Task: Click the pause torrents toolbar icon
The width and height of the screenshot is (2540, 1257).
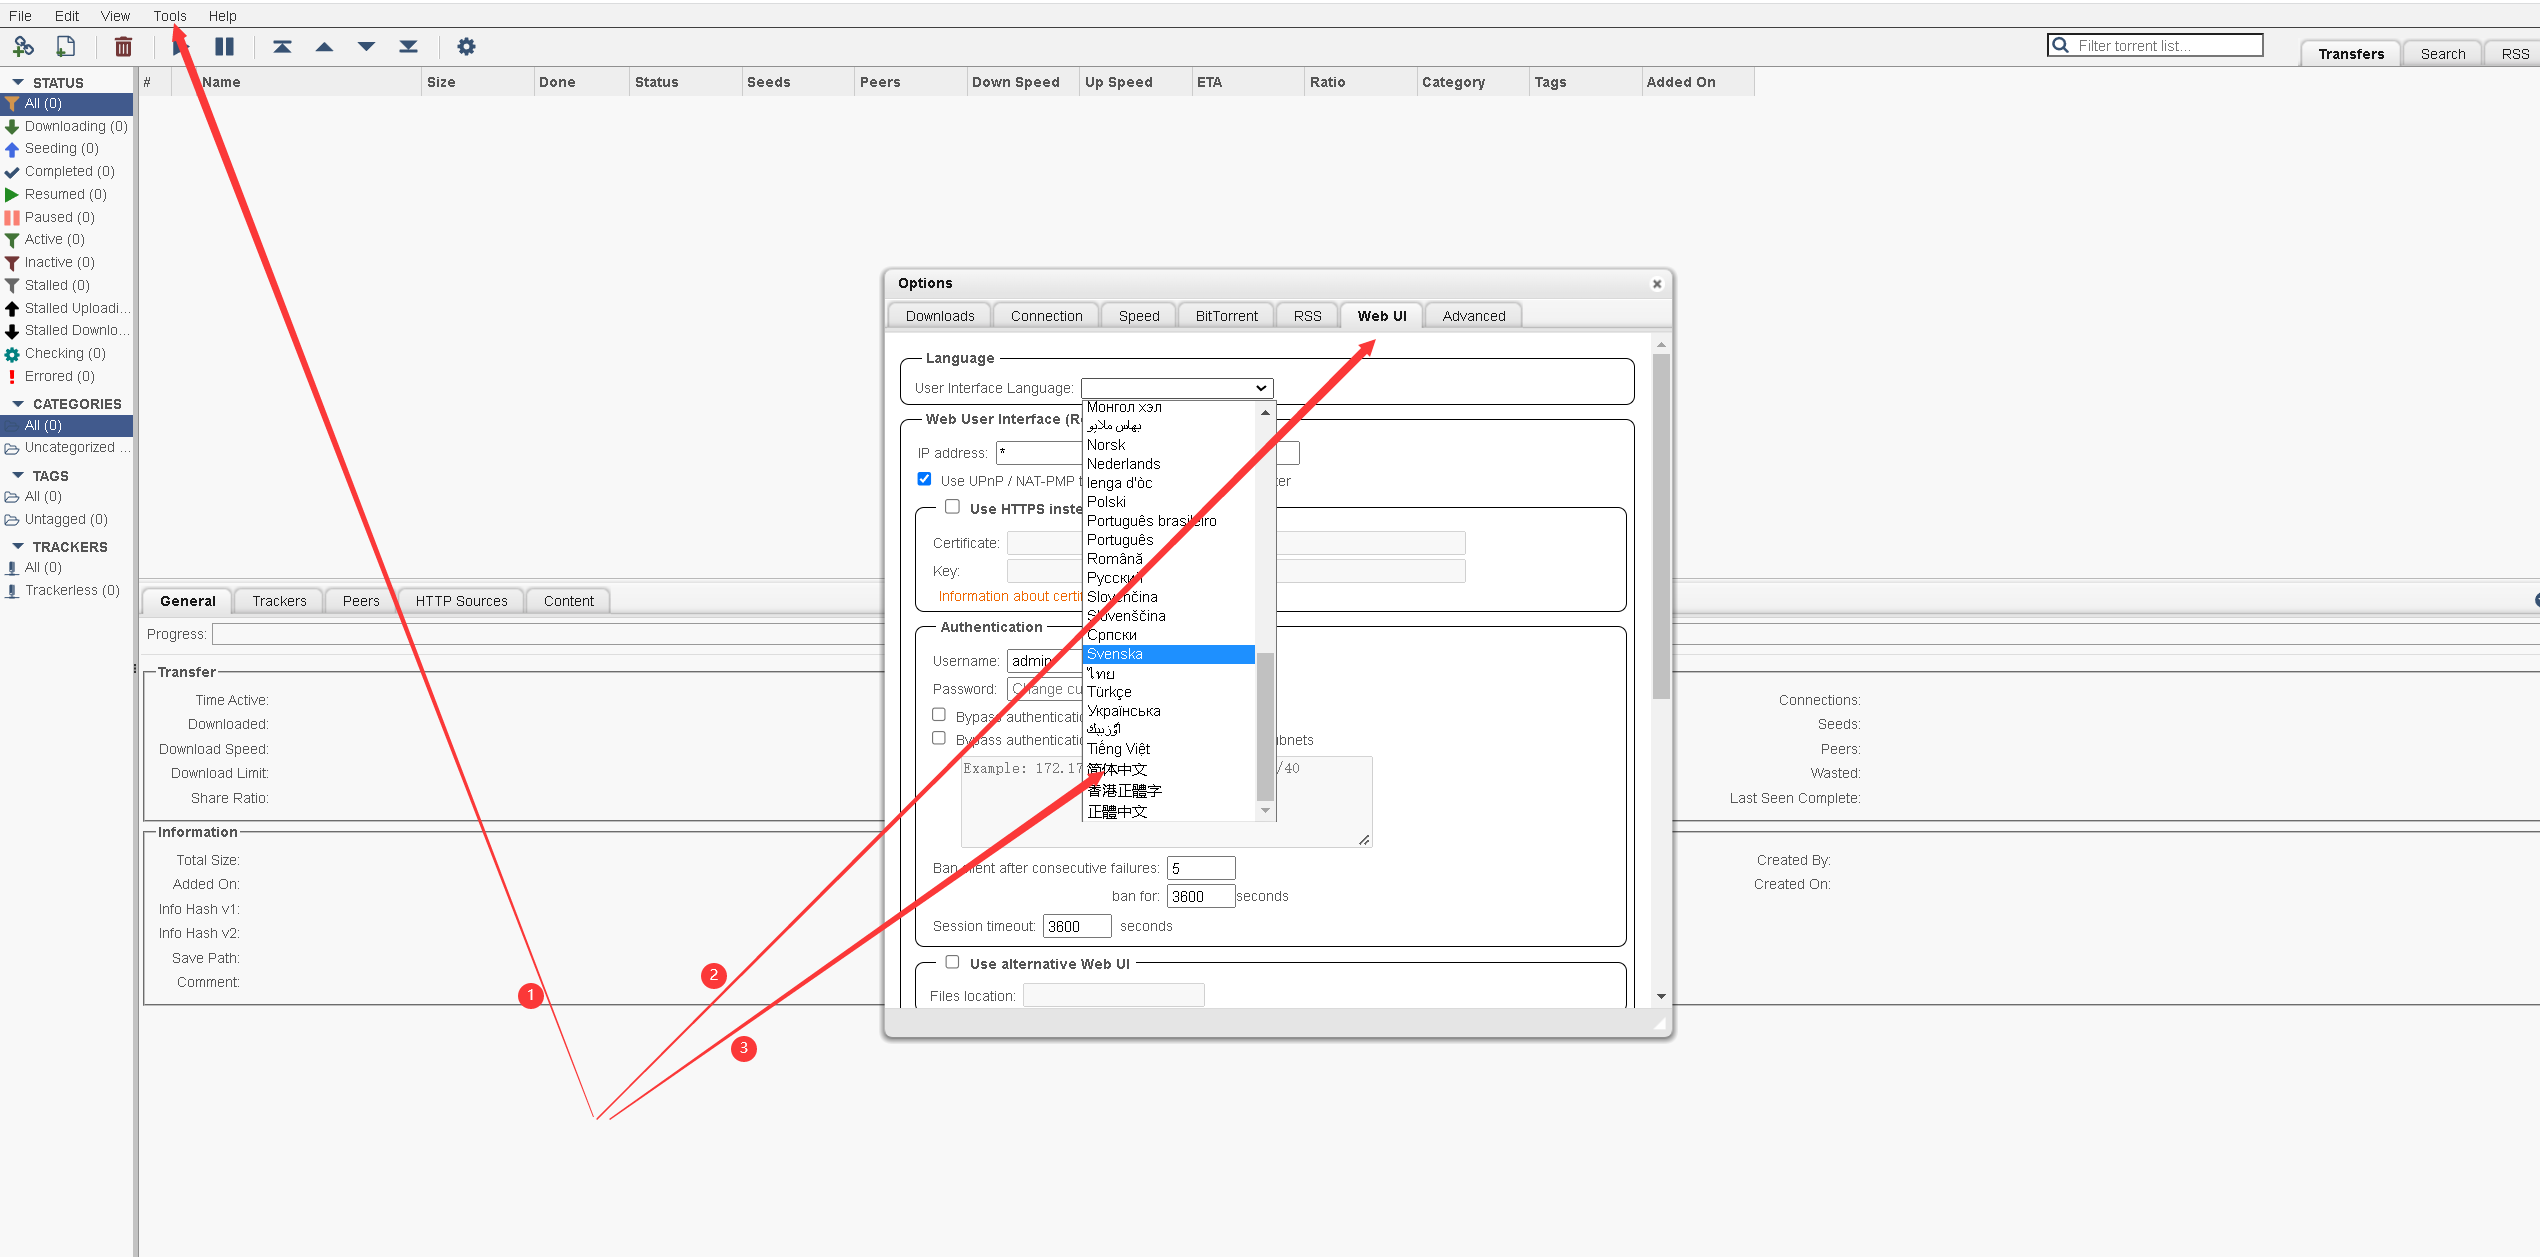Action: (x=224, y=46)
